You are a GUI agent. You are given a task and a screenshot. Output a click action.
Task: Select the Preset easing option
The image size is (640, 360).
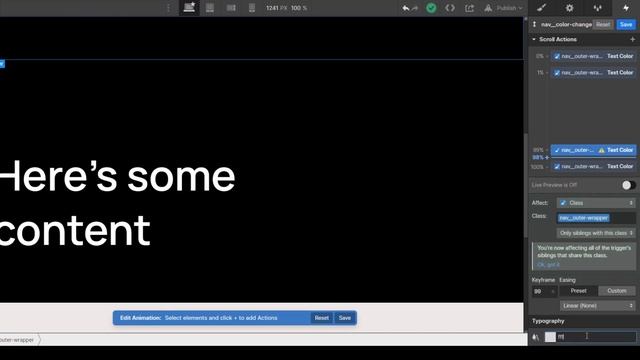[x=578, y=291]
